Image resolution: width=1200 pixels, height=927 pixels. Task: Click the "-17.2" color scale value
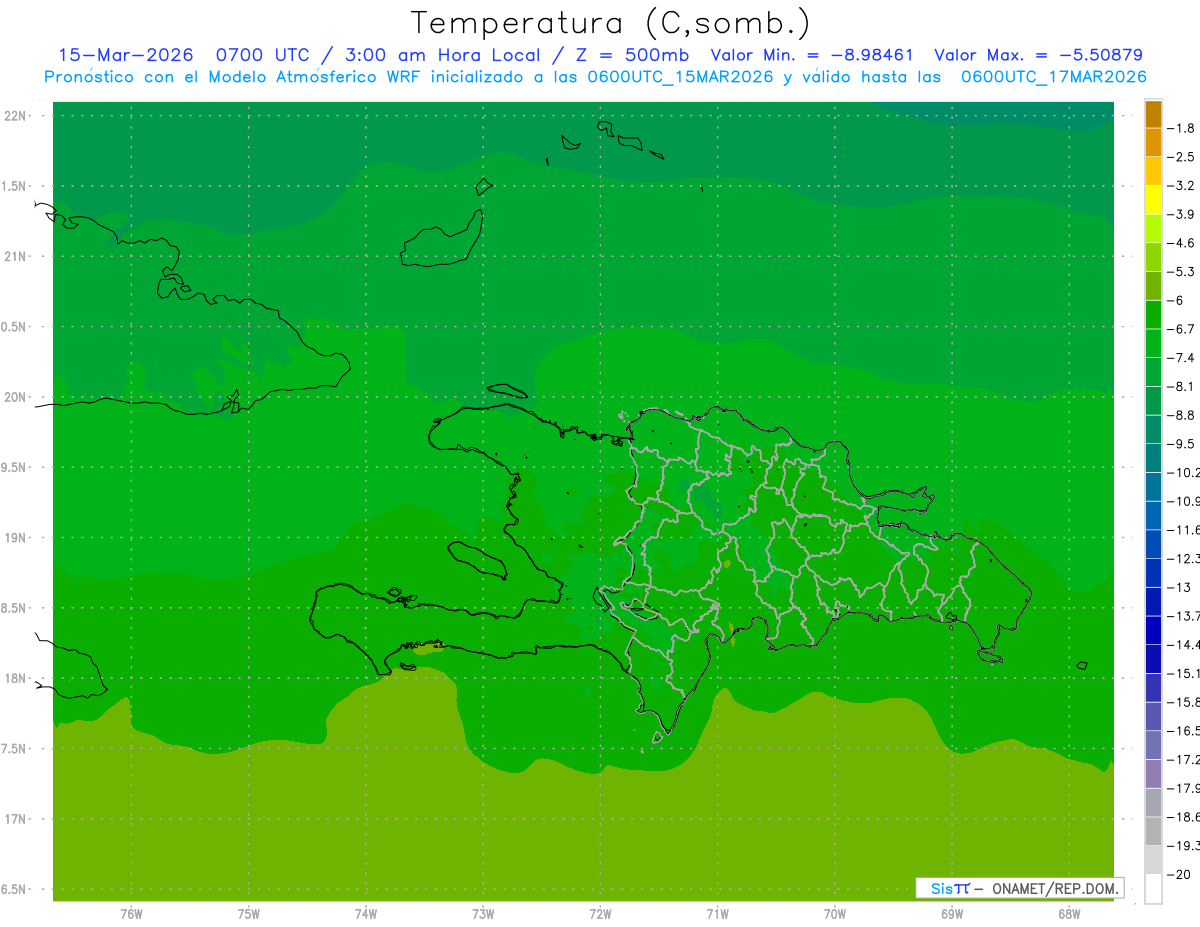(x=1184, y=760)
